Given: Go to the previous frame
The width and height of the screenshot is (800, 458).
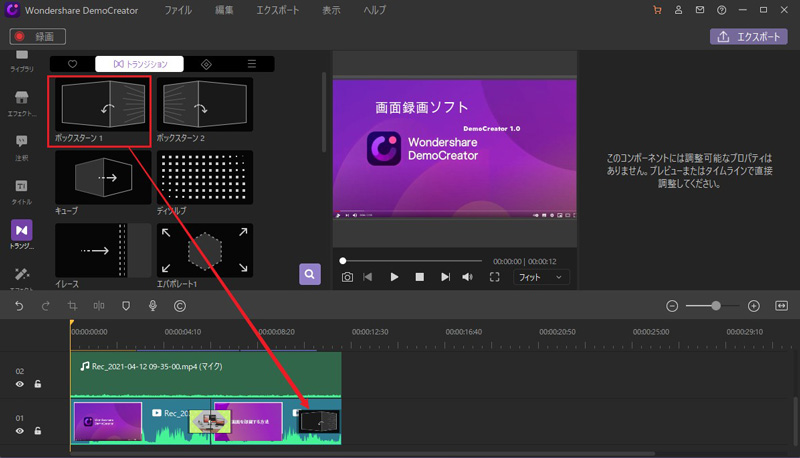Looking at the screenshot, I should click(x=368, y=277).
